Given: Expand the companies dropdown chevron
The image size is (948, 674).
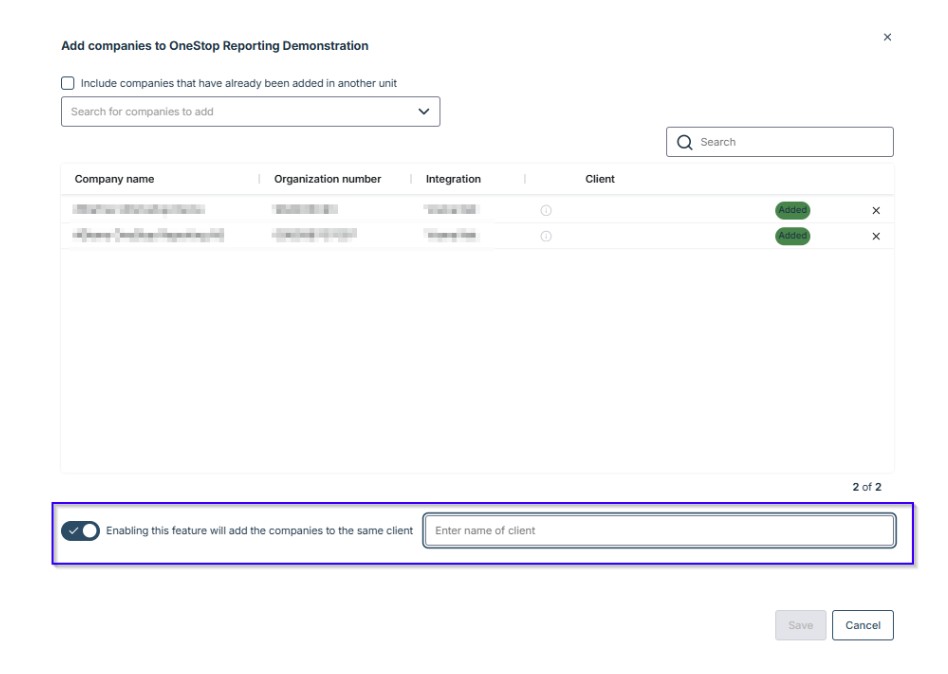Looking at the screenshot, I should coord(423,112).
